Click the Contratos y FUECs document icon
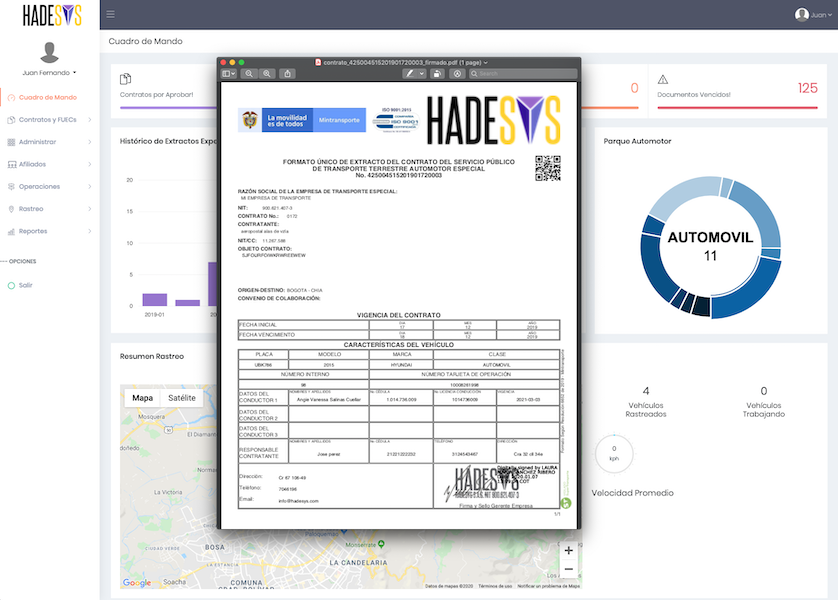 pos(11,120)
